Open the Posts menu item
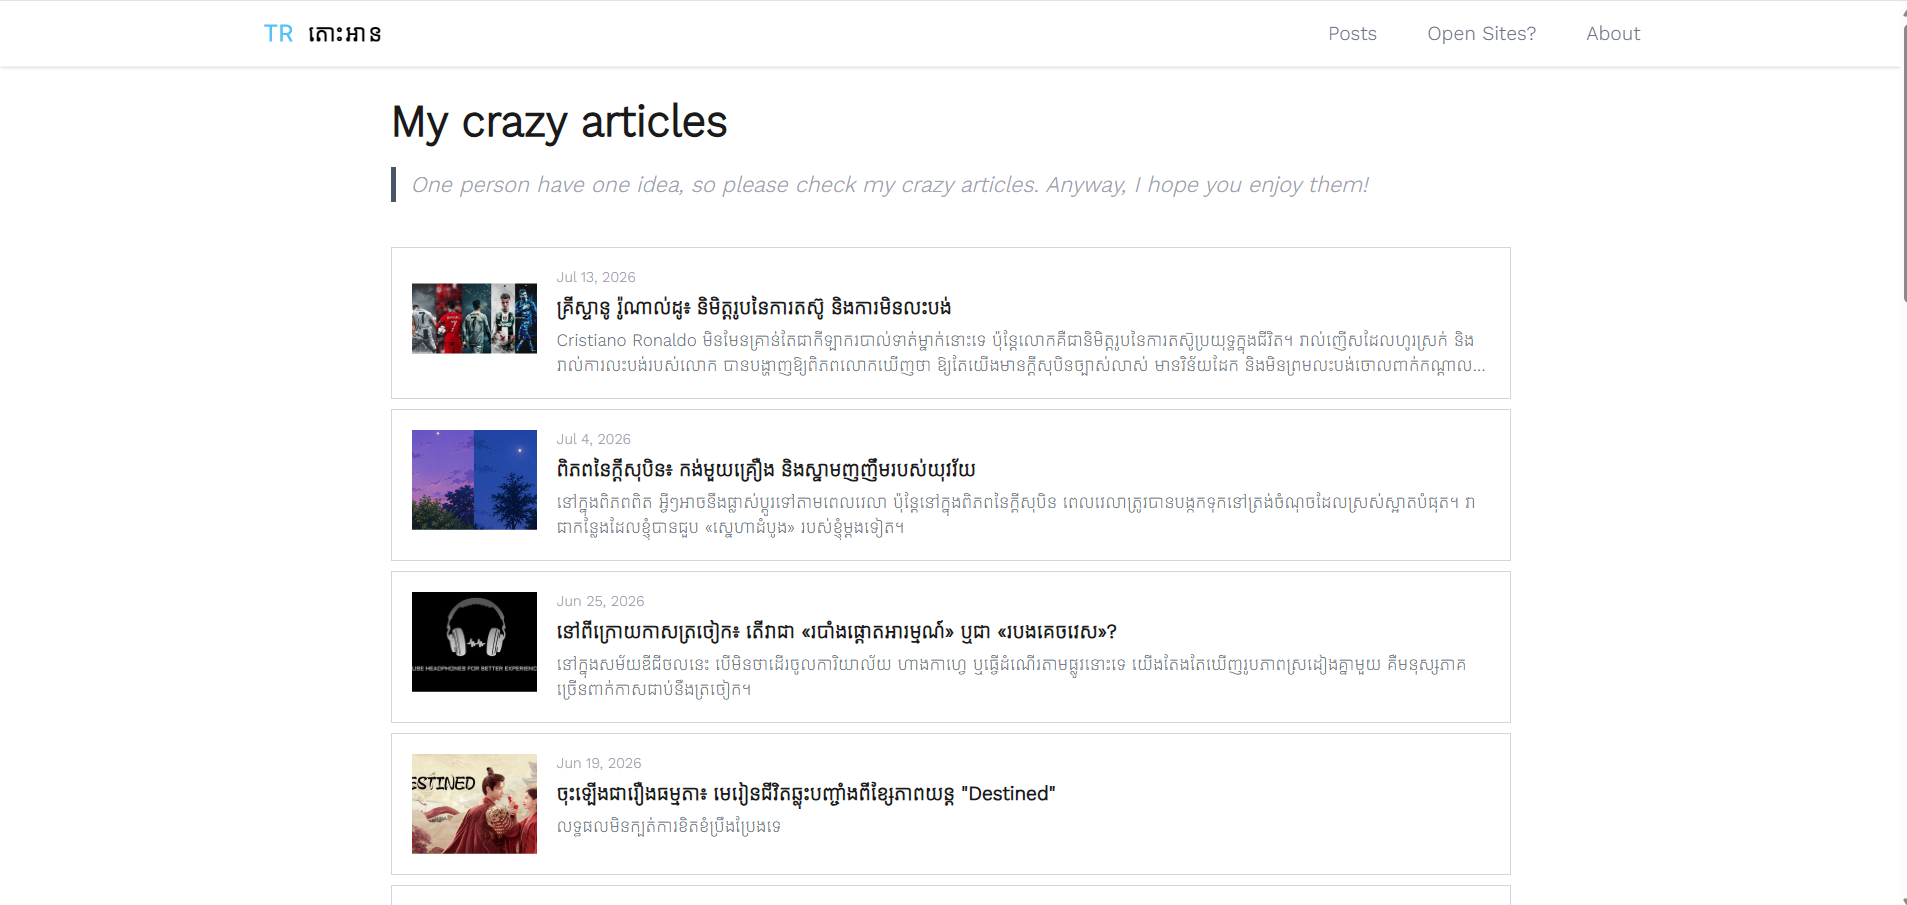Screen dimensions: 1907x905 (1352, 34)
